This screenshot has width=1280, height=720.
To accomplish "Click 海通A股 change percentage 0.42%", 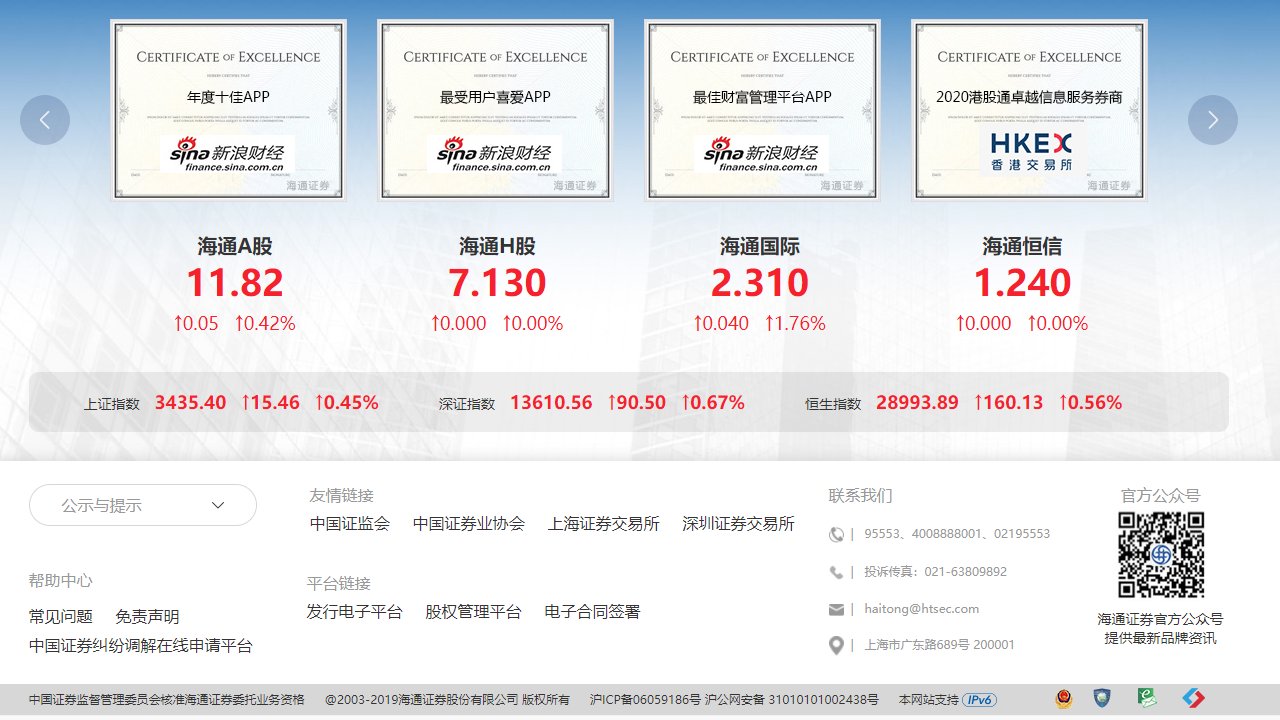I will [265, 324].
